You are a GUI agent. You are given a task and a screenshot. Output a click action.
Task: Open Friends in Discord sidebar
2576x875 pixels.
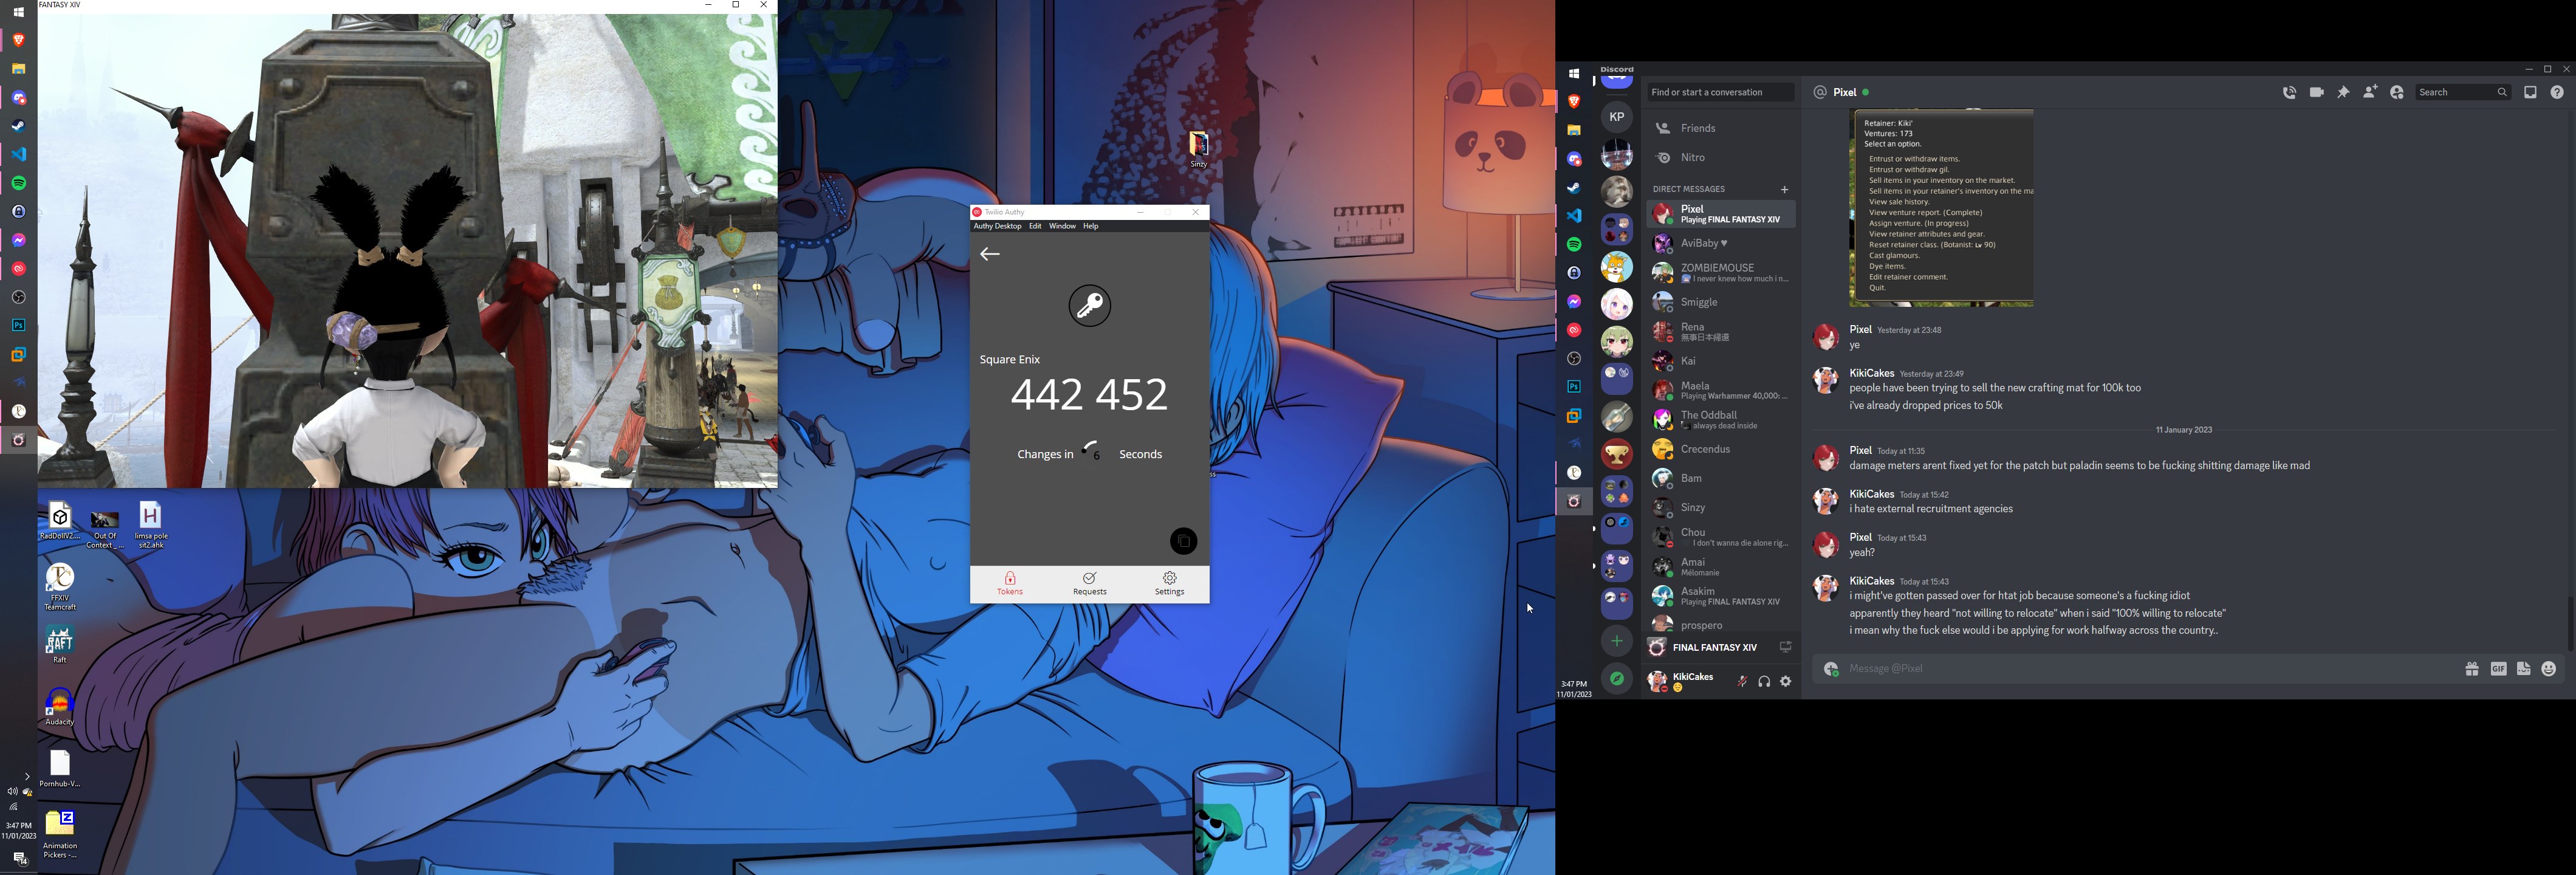[x=1720, y=128]
